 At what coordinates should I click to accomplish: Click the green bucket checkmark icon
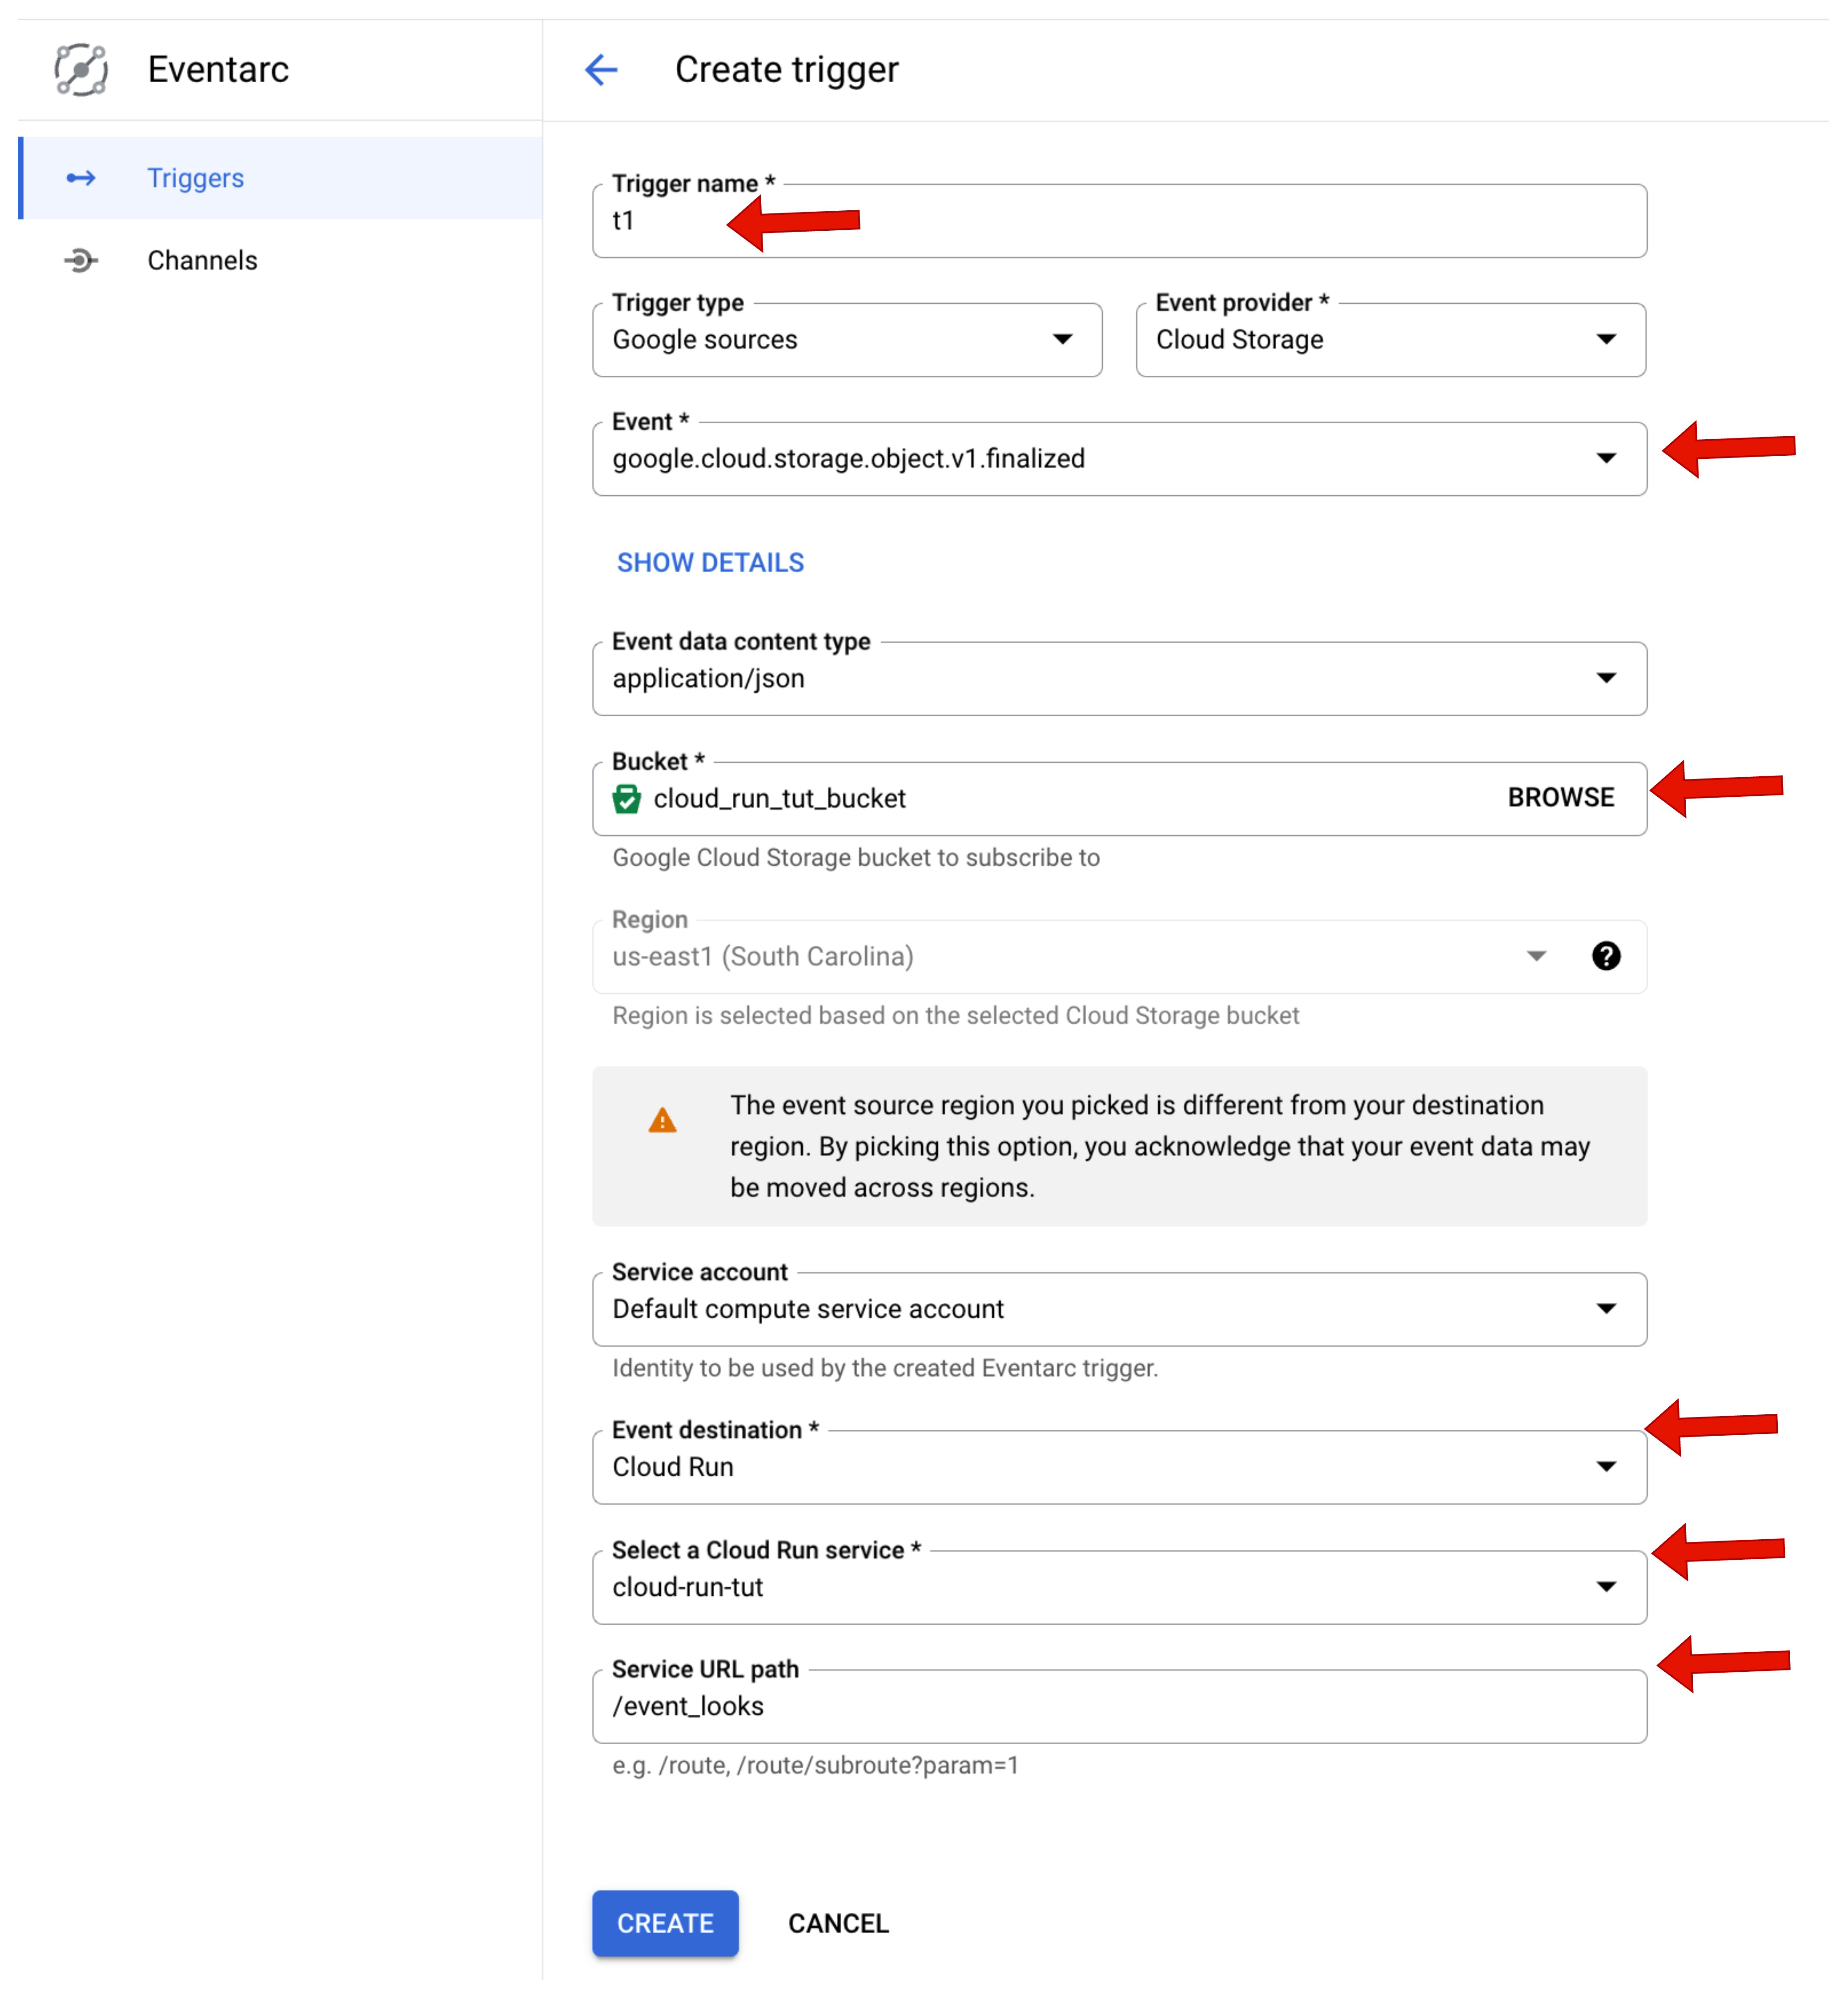tap(627, 799)
